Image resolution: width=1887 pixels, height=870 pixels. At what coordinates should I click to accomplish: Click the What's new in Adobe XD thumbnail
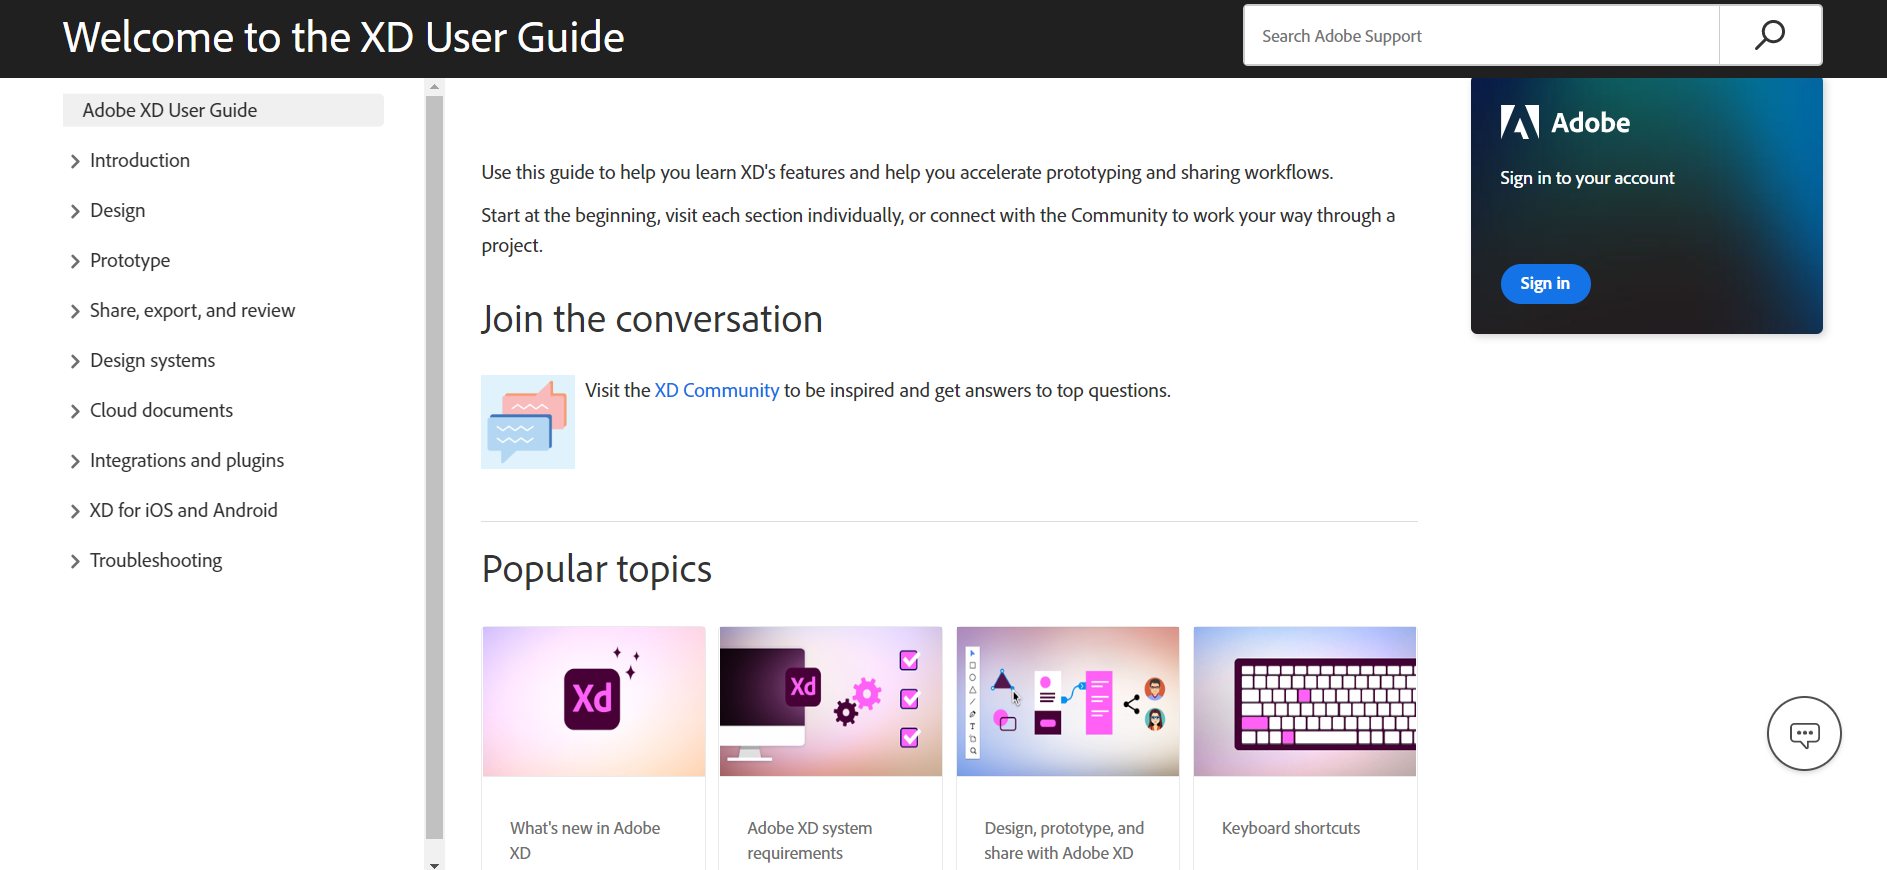[x=593, y=701]
